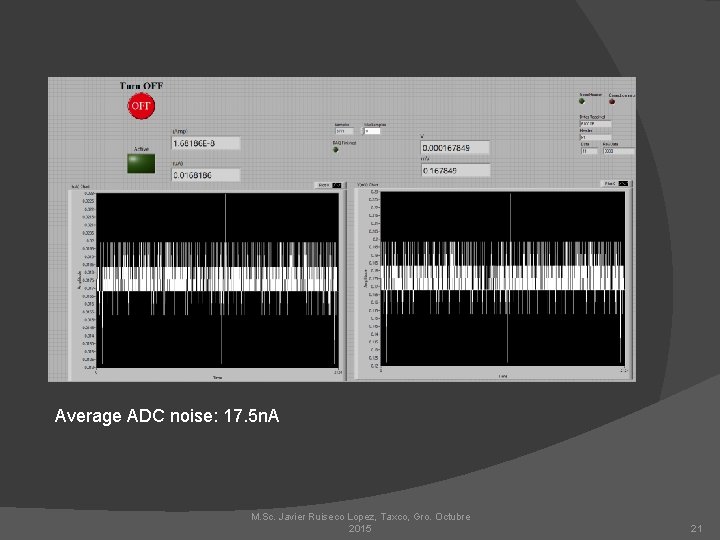Image resolution: width=720 pixels, height=540 pixels.
Task: Click the DAQ Finished indicator LED
Action: 336,150
